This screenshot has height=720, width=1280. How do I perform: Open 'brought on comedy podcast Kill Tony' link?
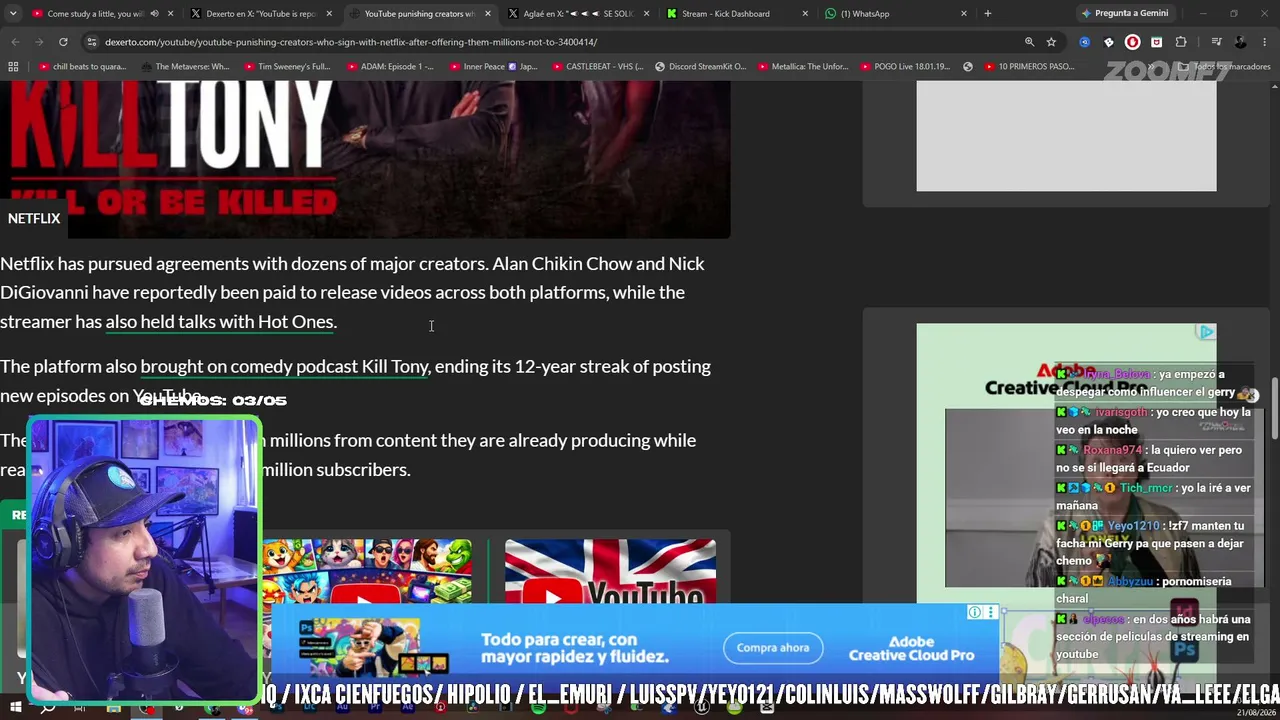pos(285,367)
